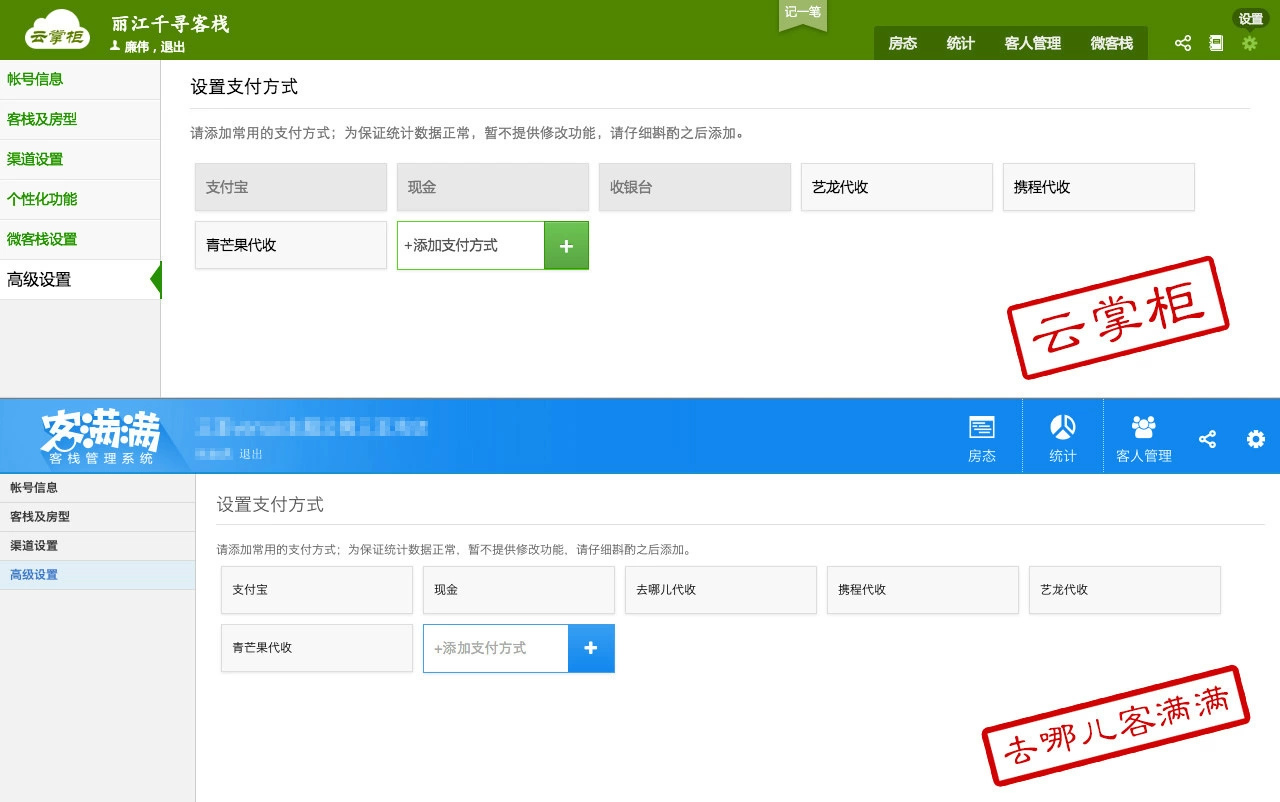Click the green plus add button
Viewport: 1280px width, 802px height.
(566, 245)
